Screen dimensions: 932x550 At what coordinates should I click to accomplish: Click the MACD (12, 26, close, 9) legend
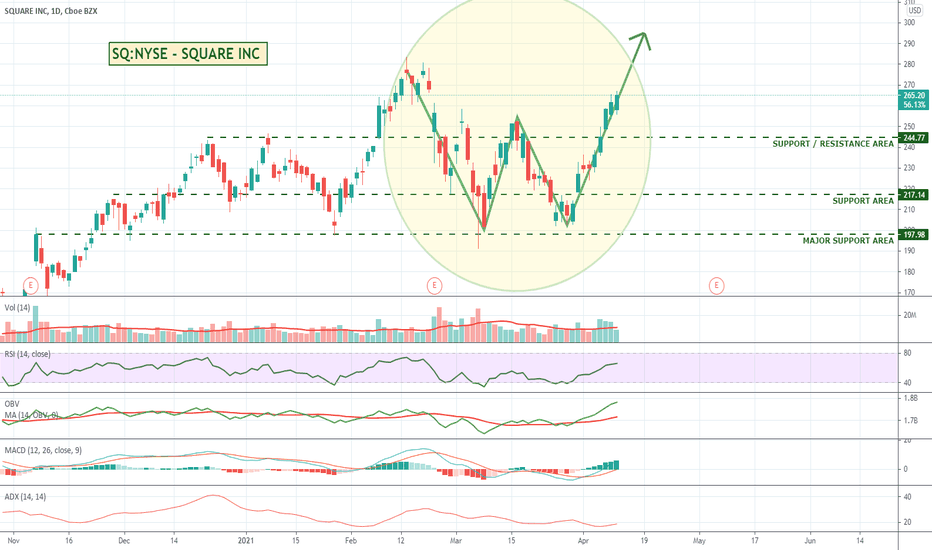(x=43, y=450)
